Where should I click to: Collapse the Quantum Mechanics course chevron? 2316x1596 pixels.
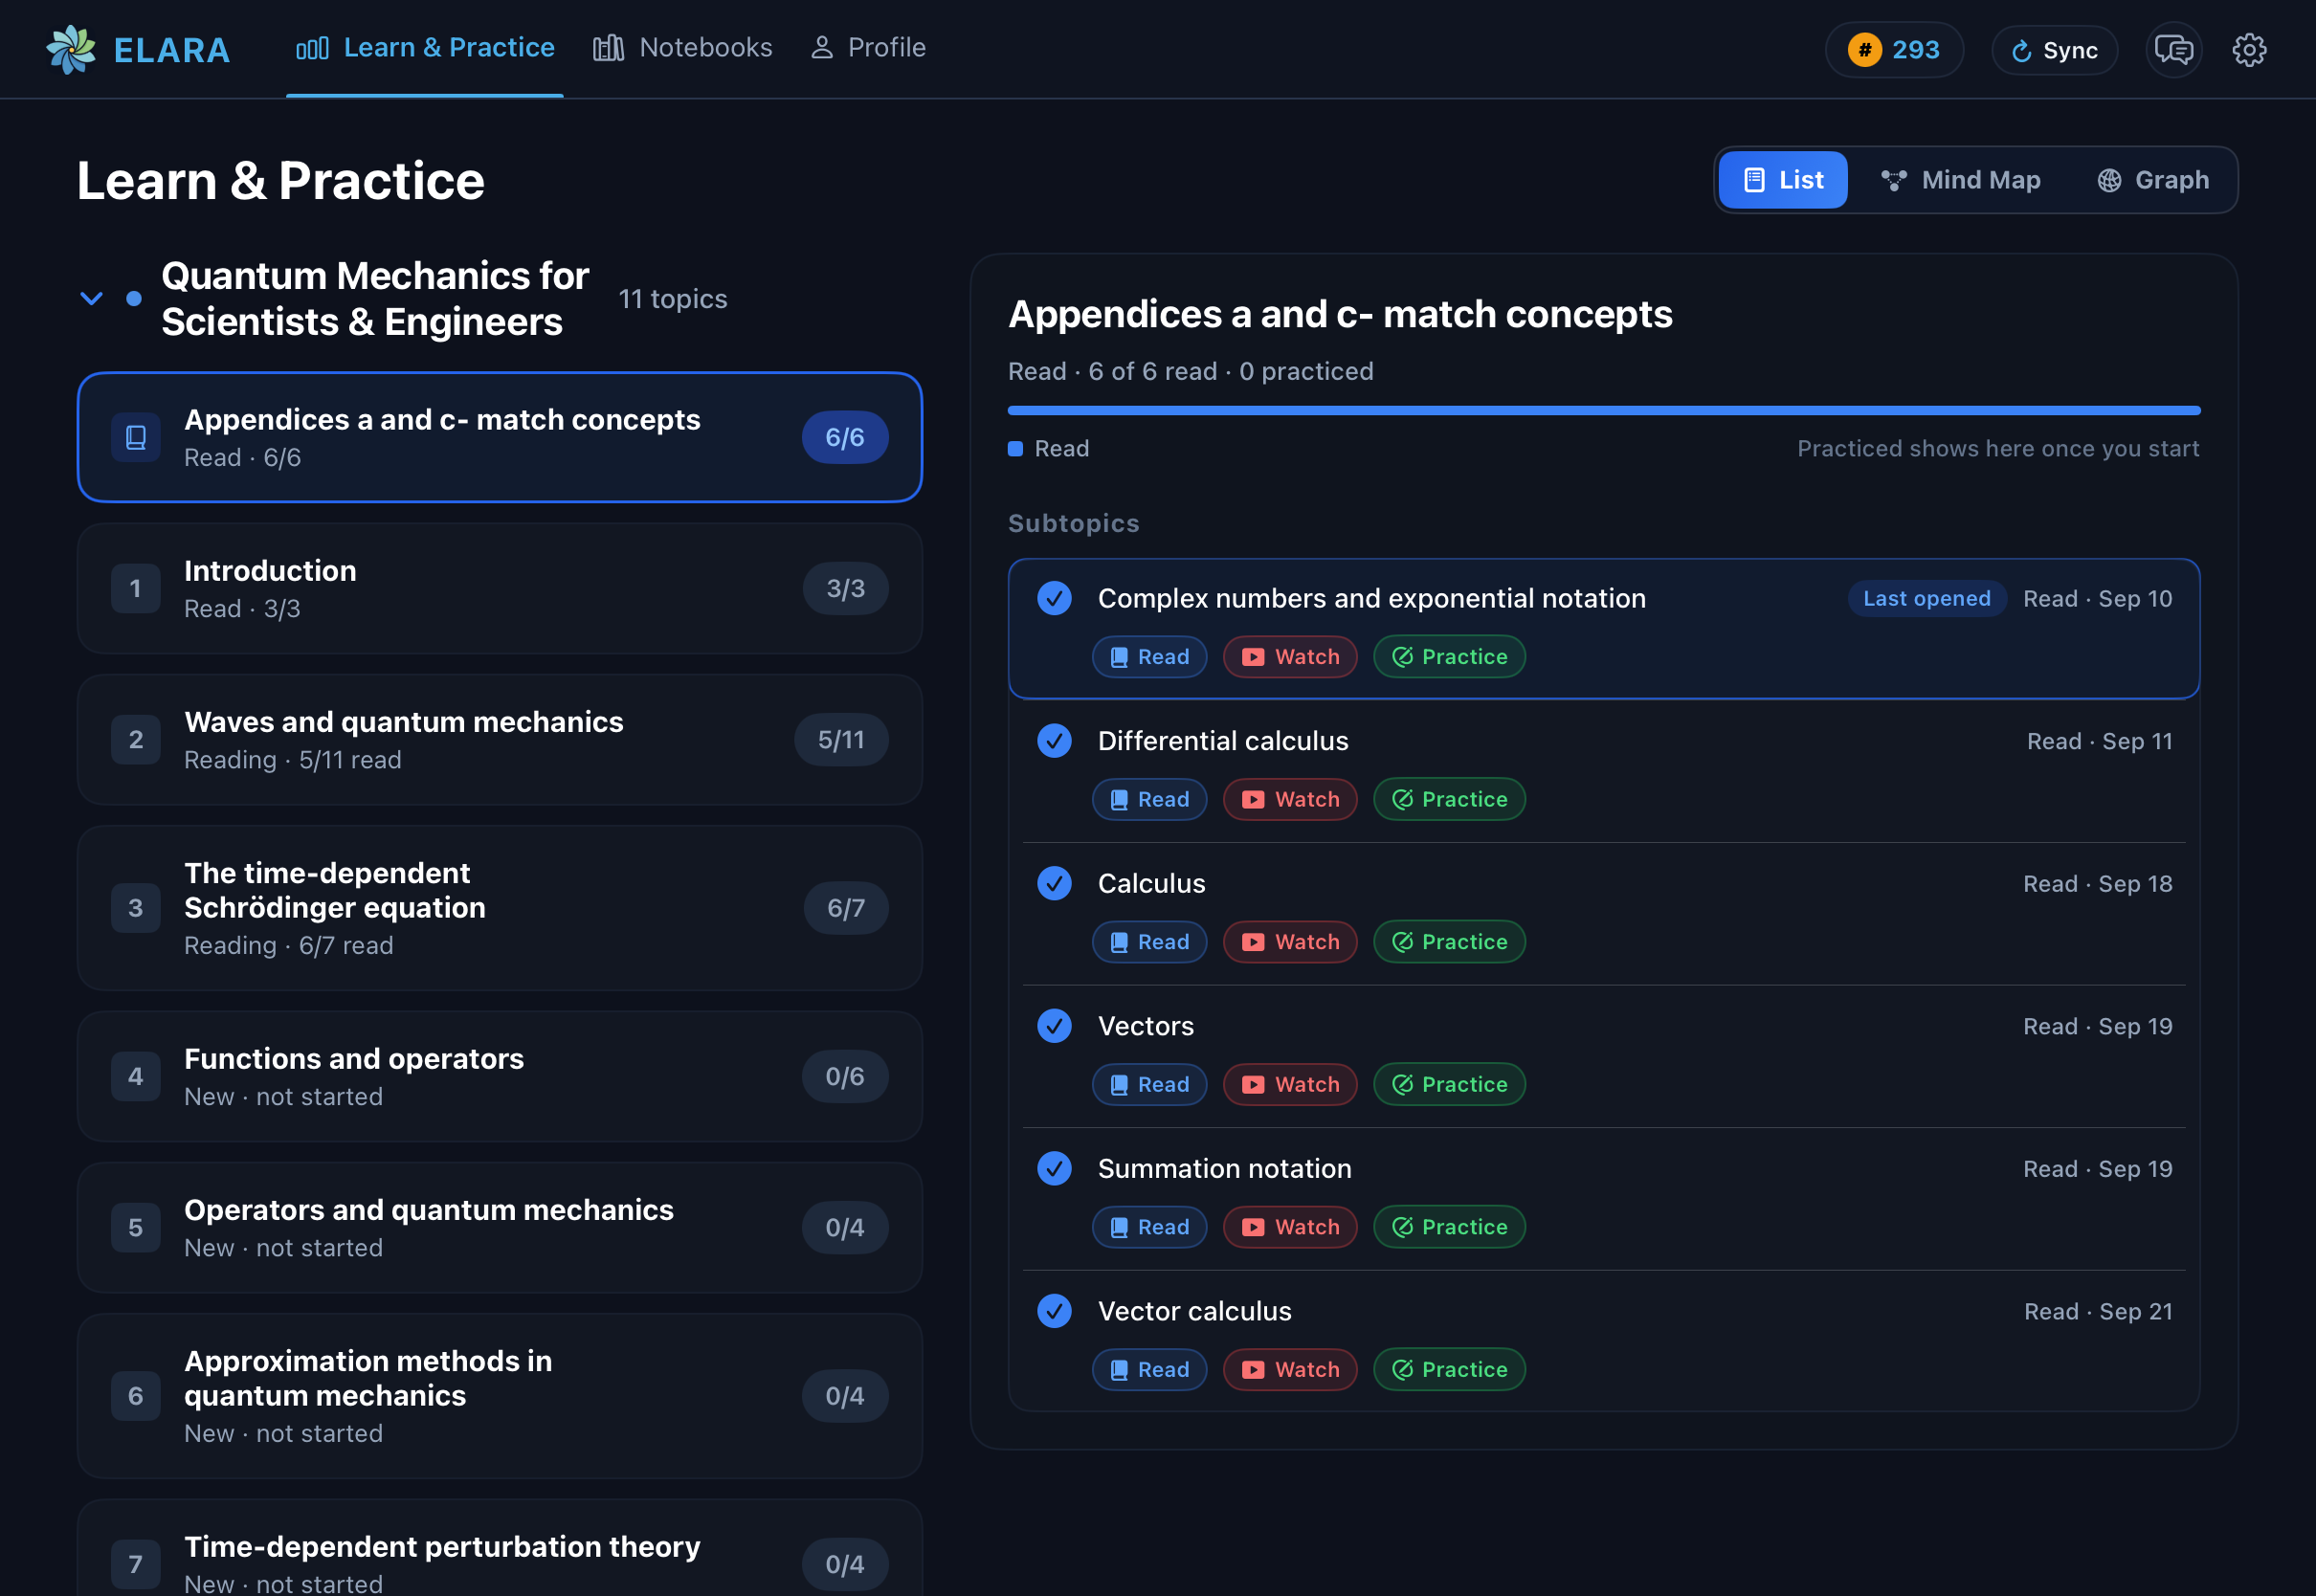click(91, 298)
